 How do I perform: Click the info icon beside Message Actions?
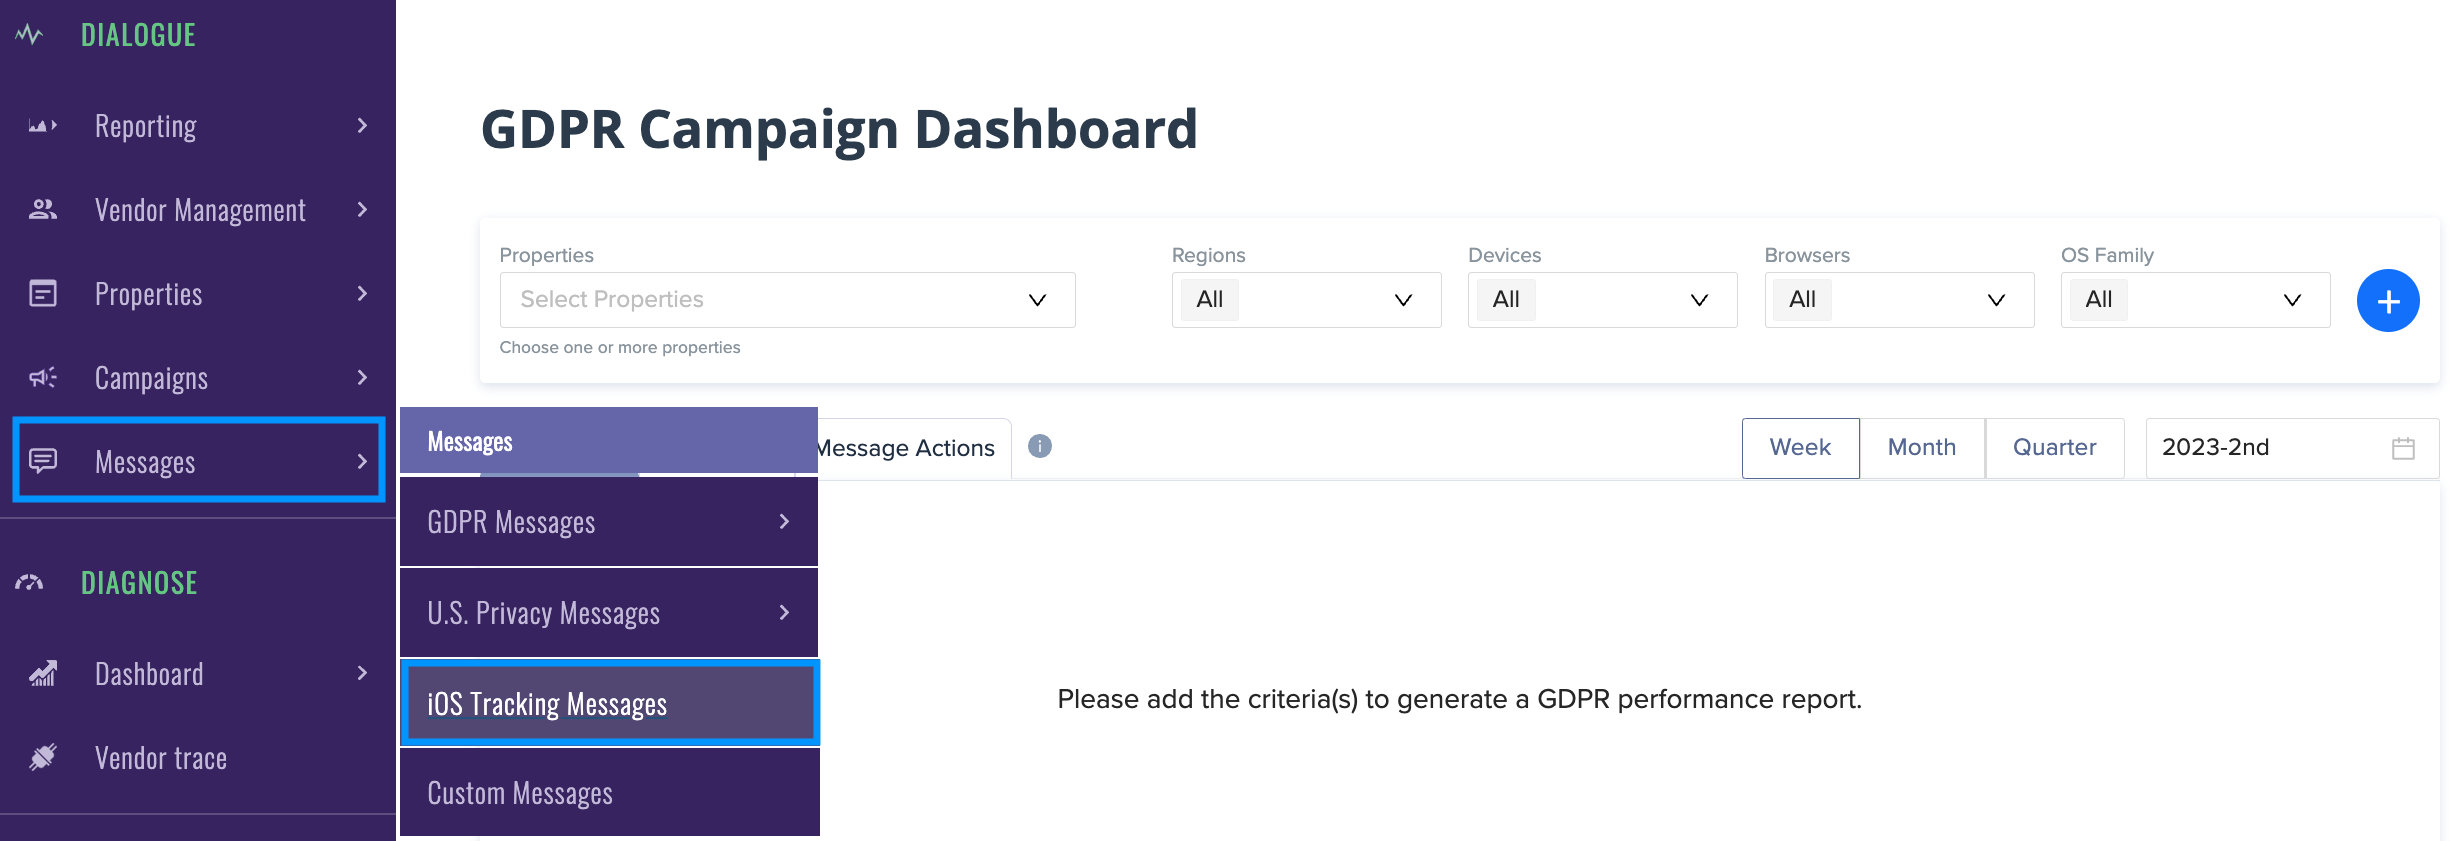click(x=1040, y=446)
